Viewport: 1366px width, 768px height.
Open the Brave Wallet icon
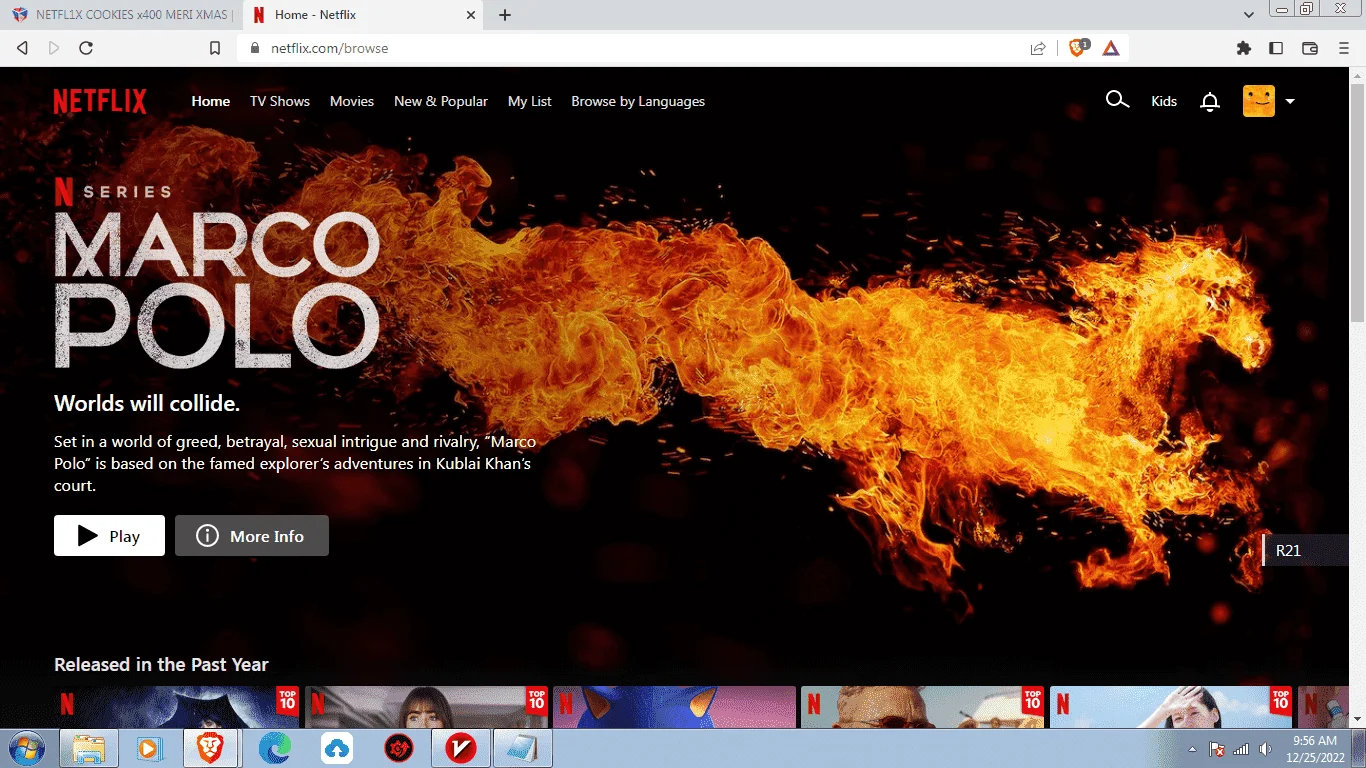[1310, 48]
